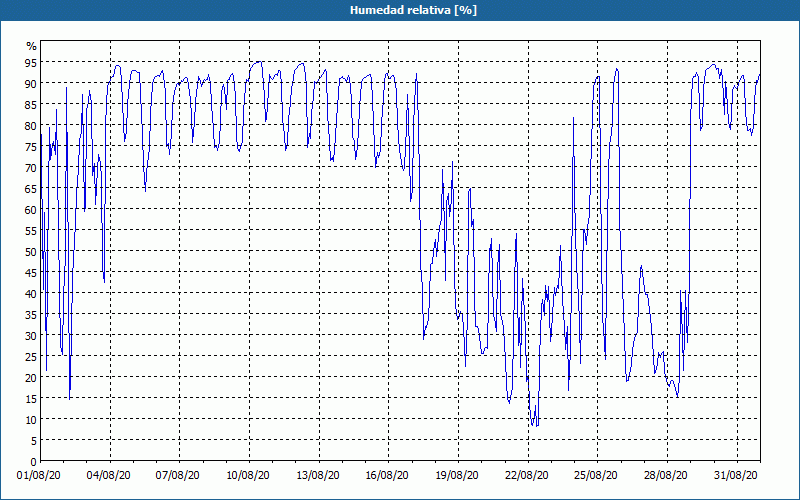Select the 90 value on the Y-axis
800x500 pixels.
31,83
